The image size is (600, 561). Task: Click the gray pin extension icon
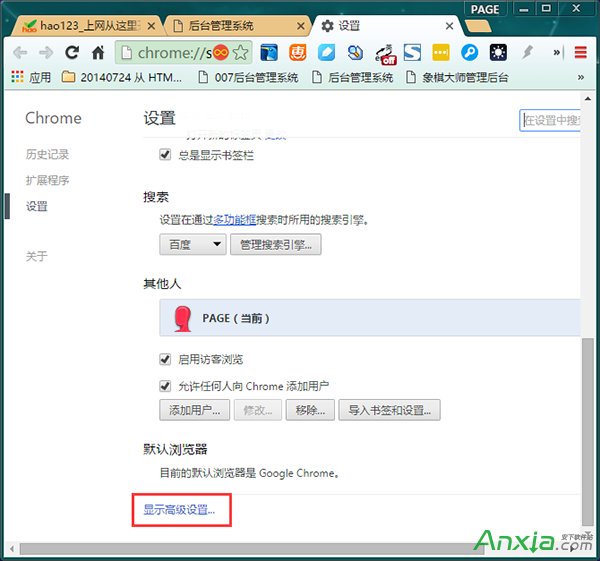527,52
